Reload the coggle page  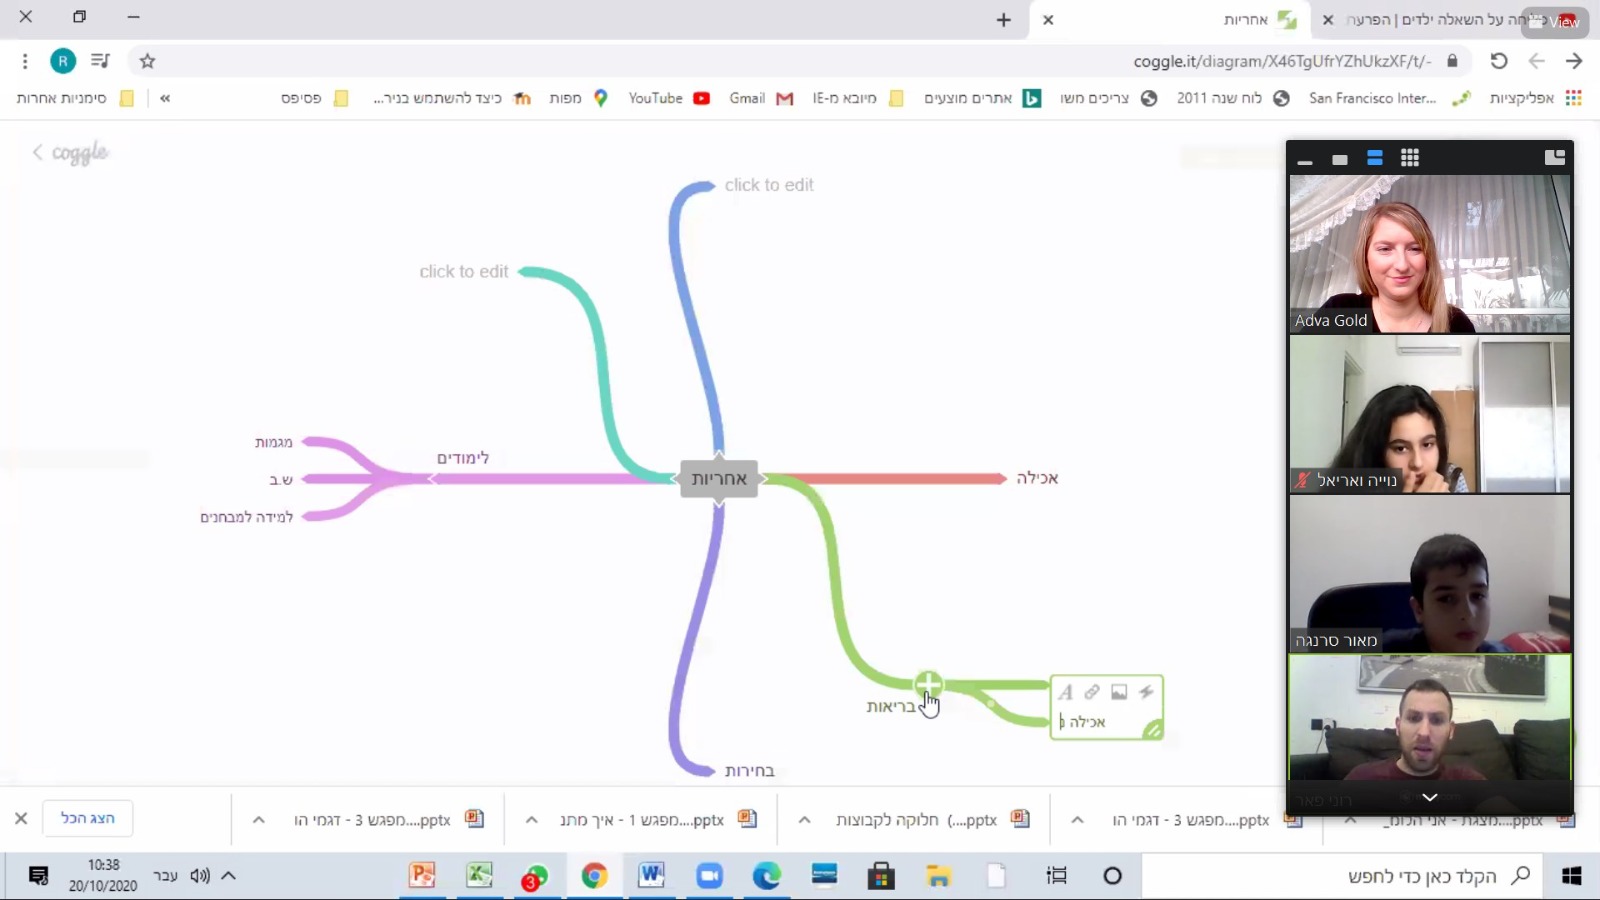pyautogui.click(x=1498, y=61)
